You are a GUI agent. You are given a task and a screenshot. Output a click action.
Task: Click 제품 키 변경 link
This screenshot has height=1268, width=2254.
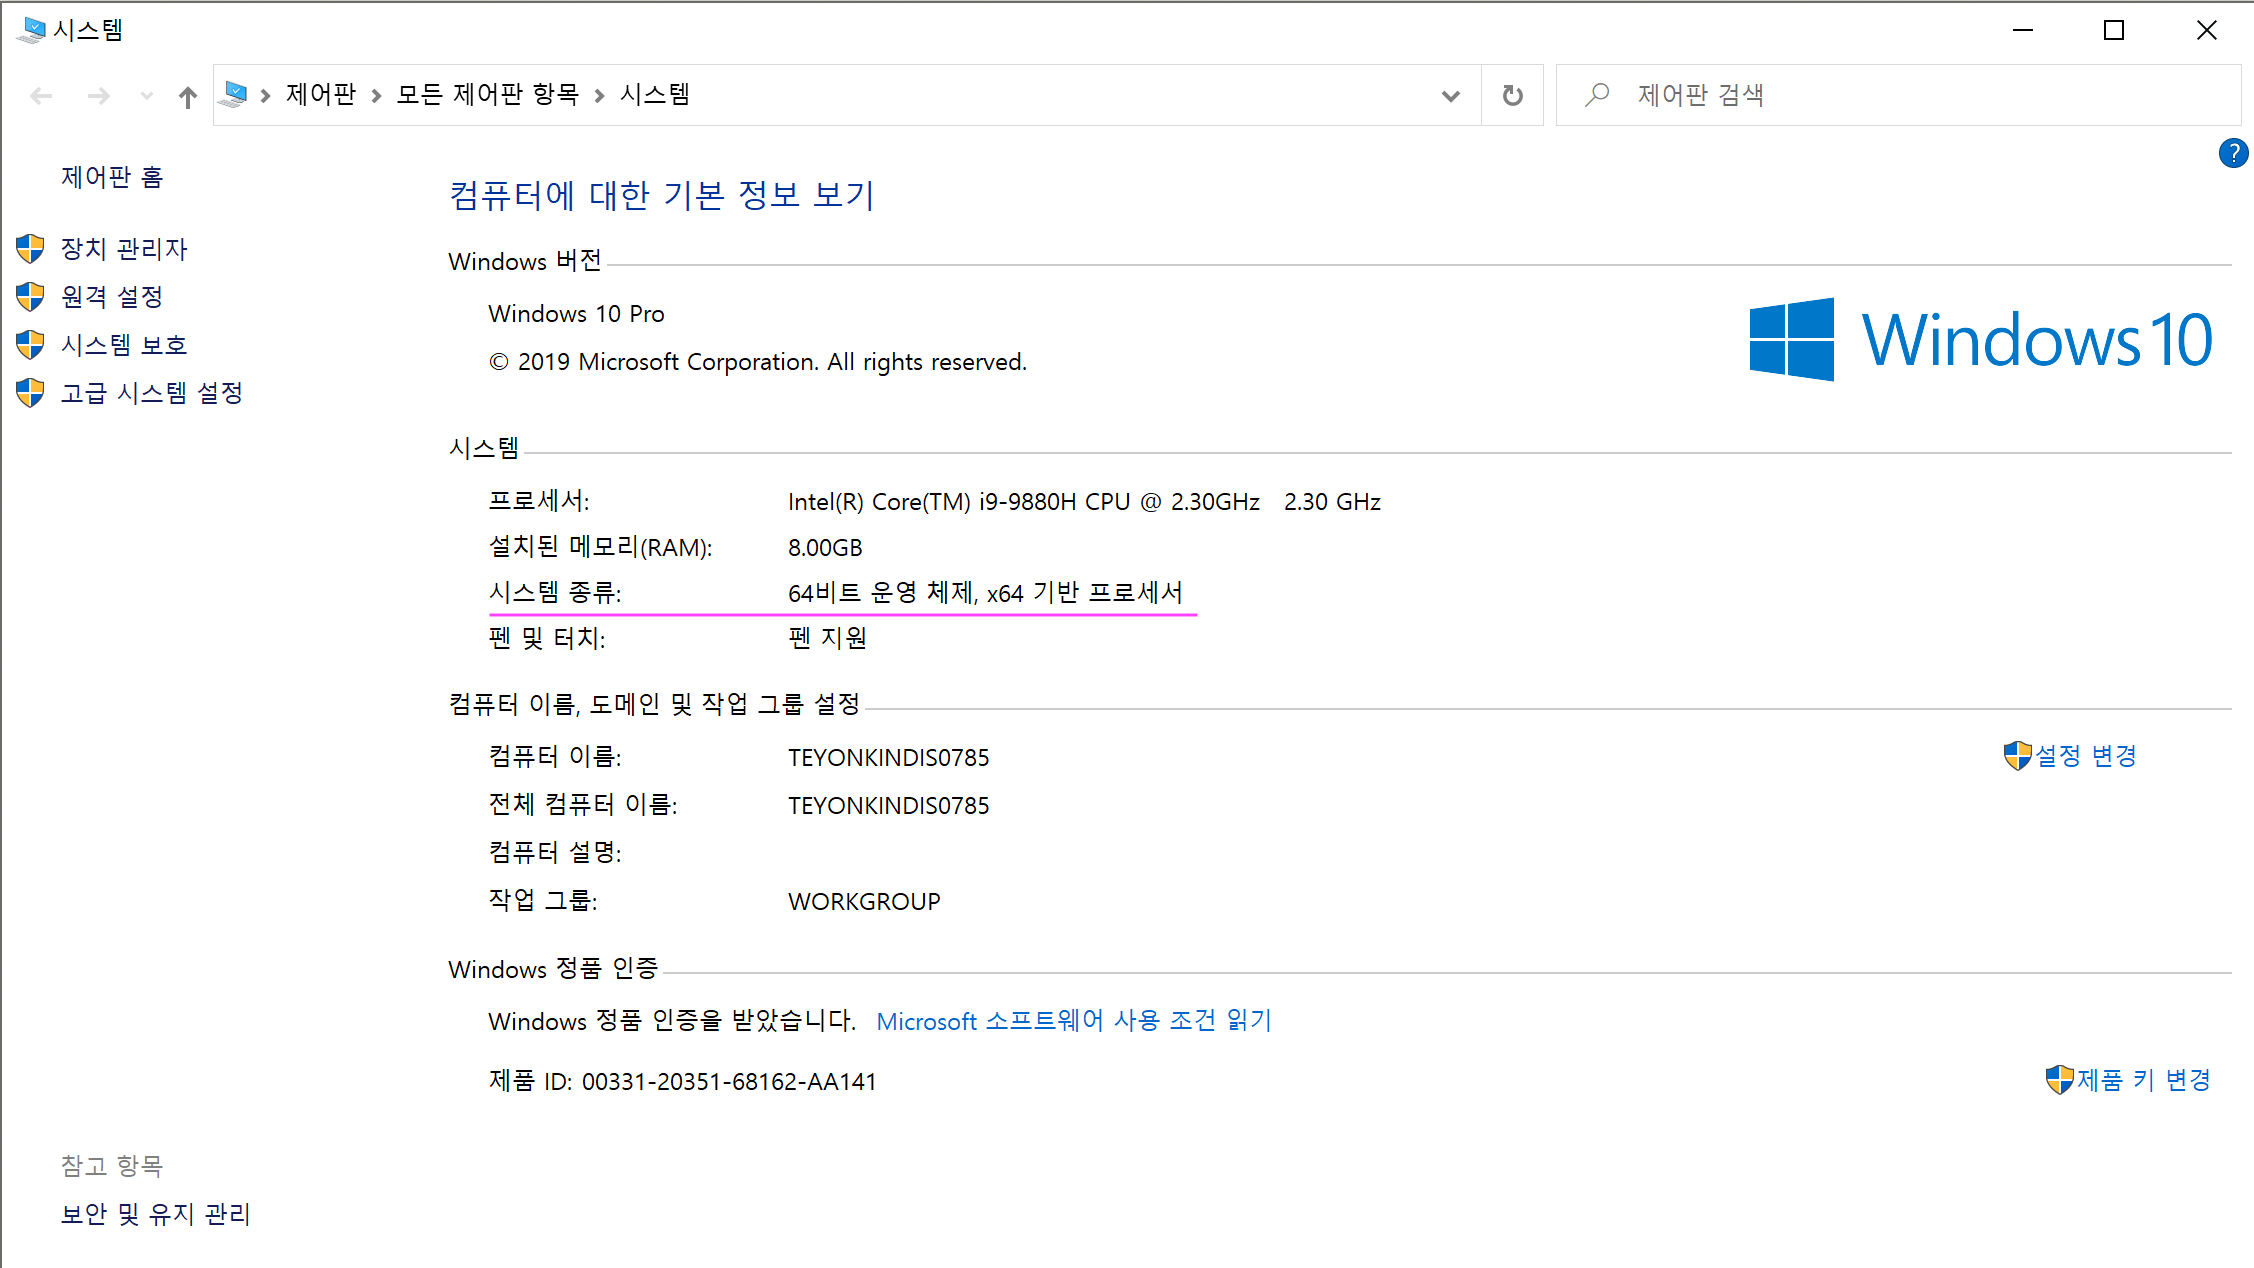pos(2144,1080)
